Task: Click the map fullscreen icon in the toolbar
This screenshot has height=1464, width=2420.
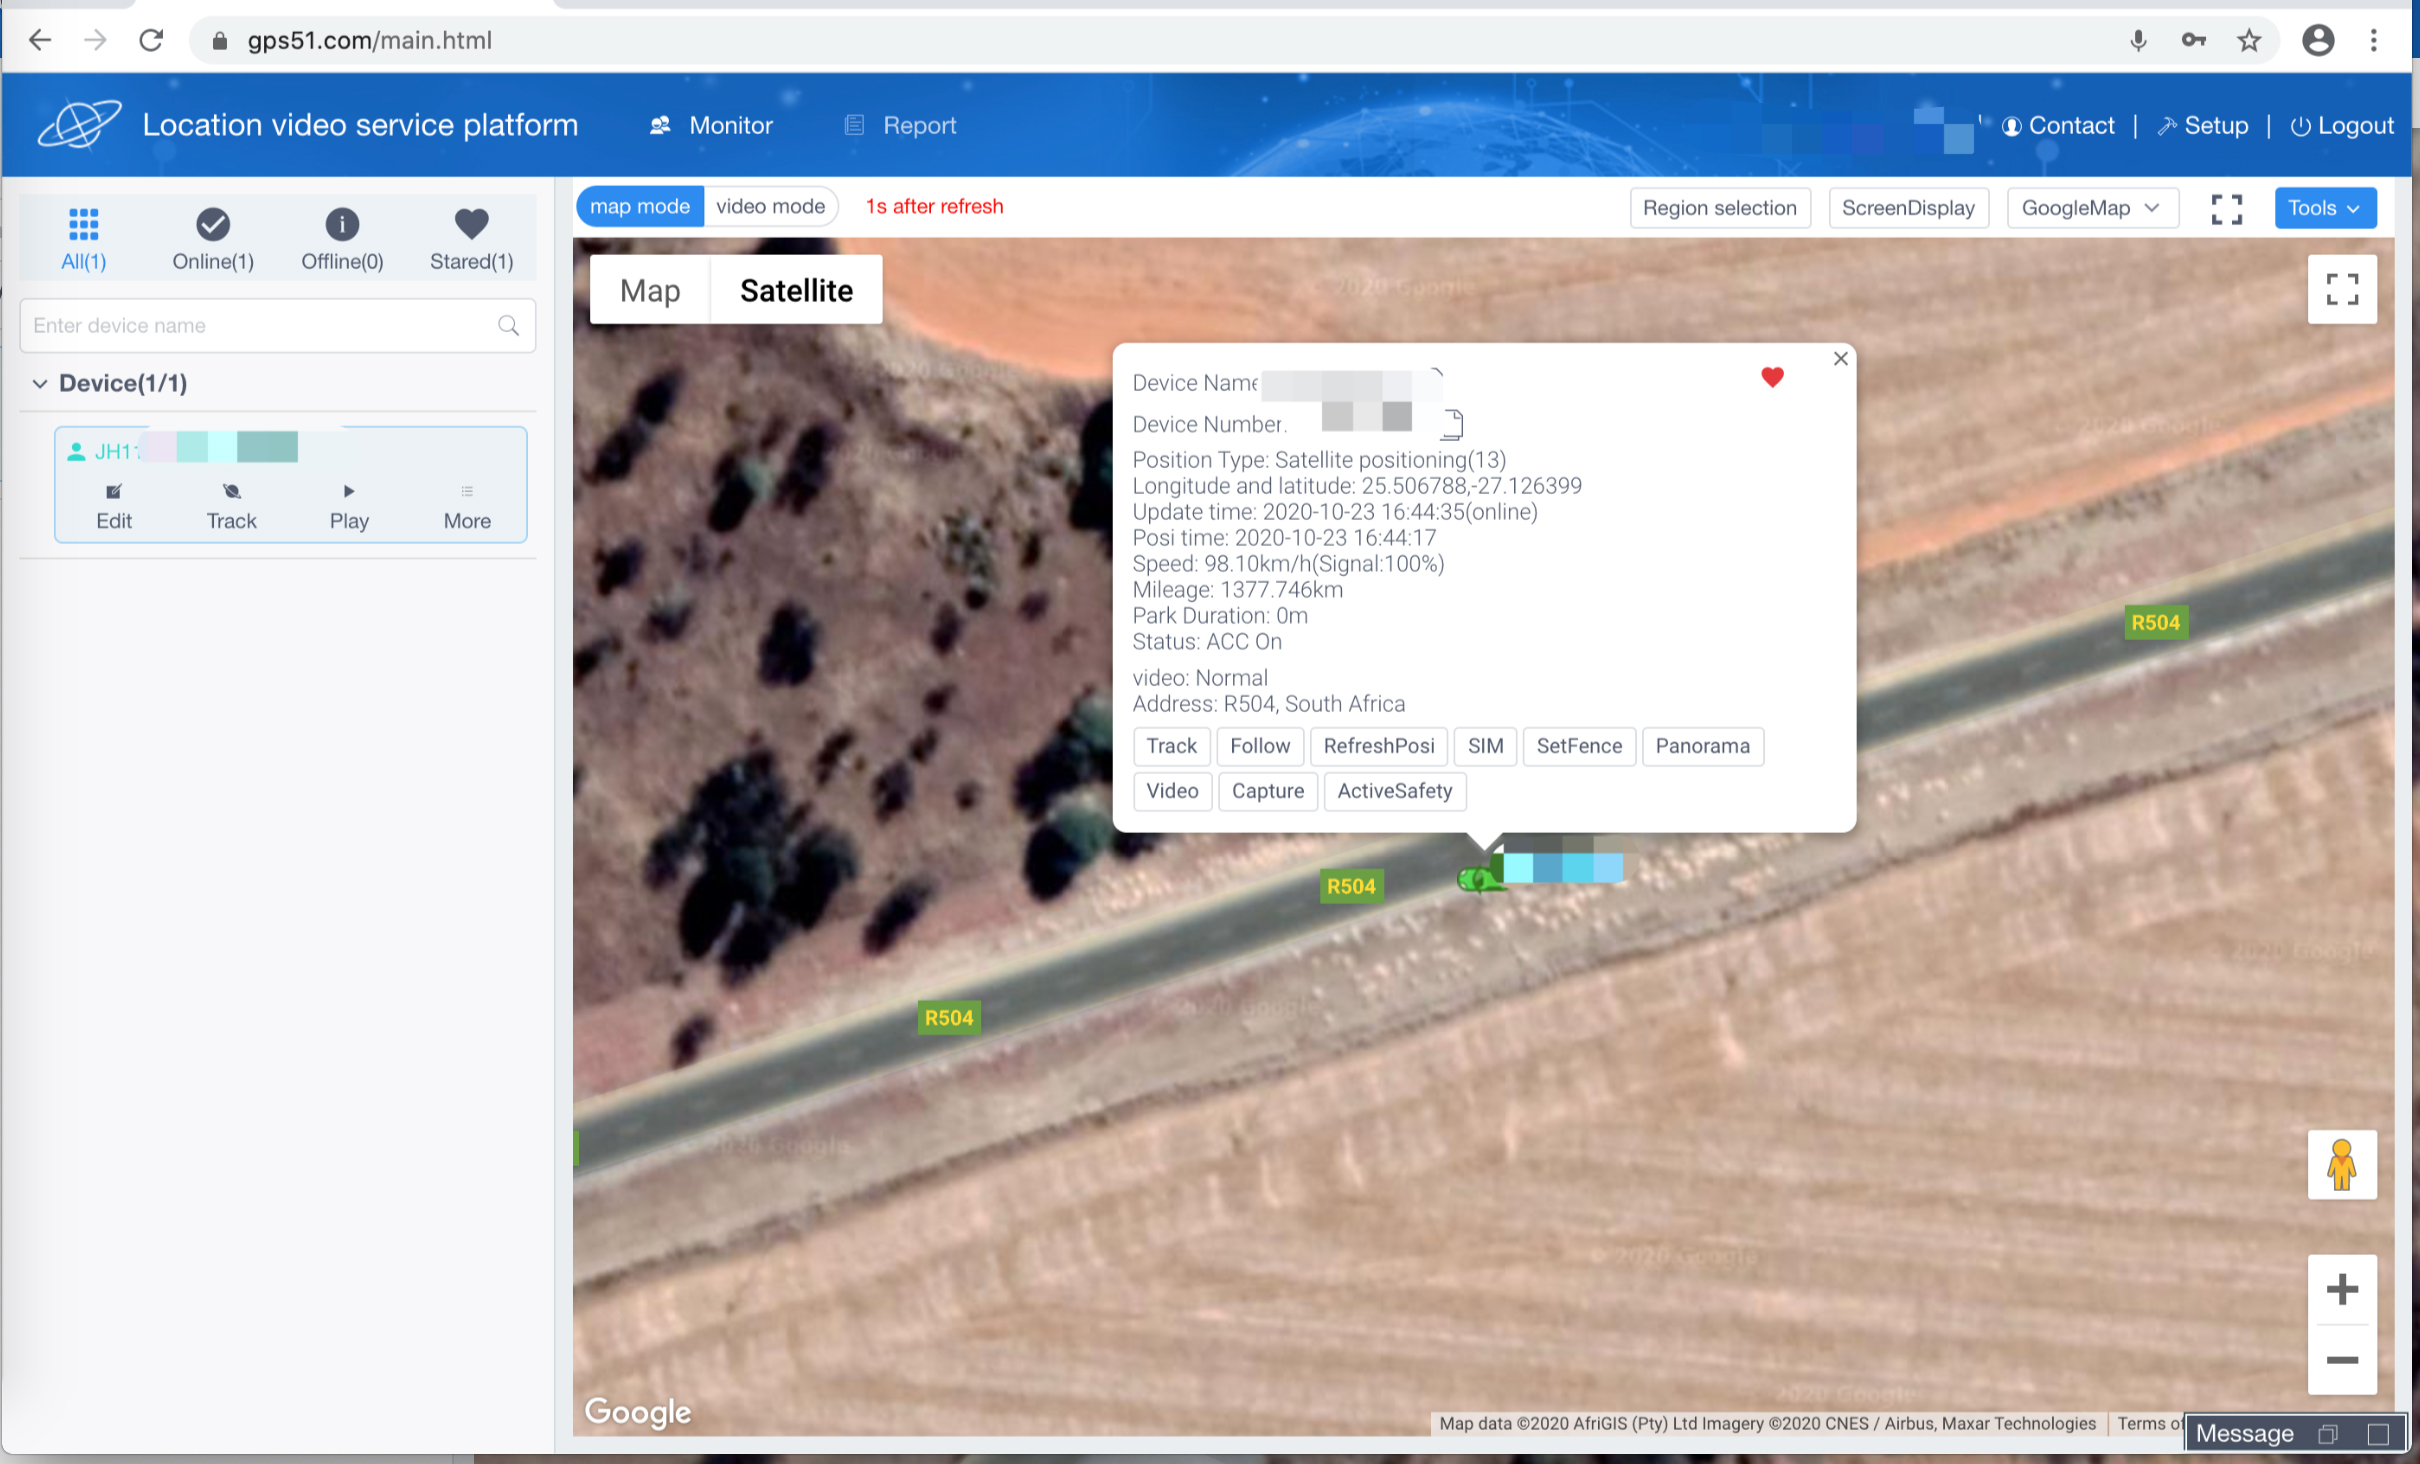Action: coord(2226,208)
